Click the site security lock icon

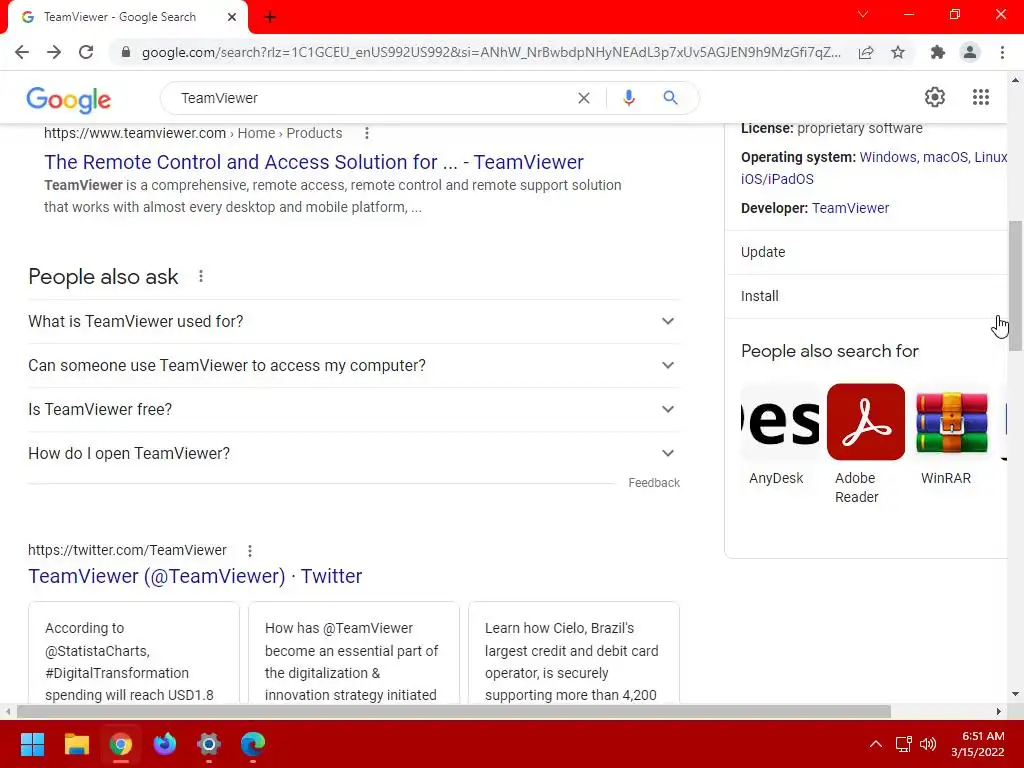pyautogui.click(x=126, y=52)
